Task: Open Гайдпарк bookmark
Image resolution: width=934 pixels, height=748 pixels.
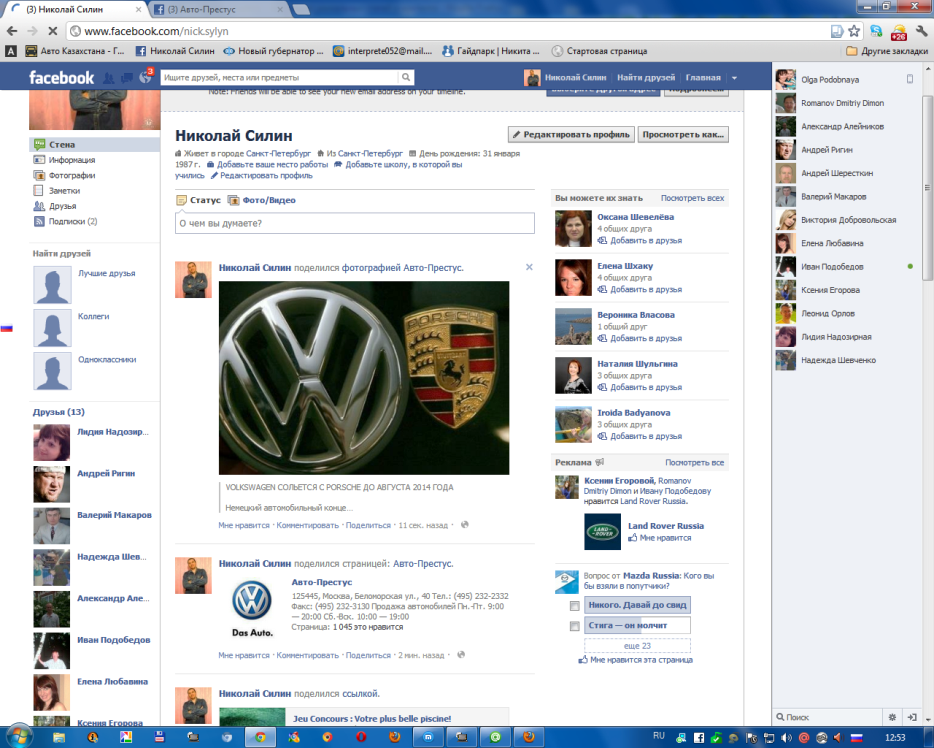Action: 491,51
